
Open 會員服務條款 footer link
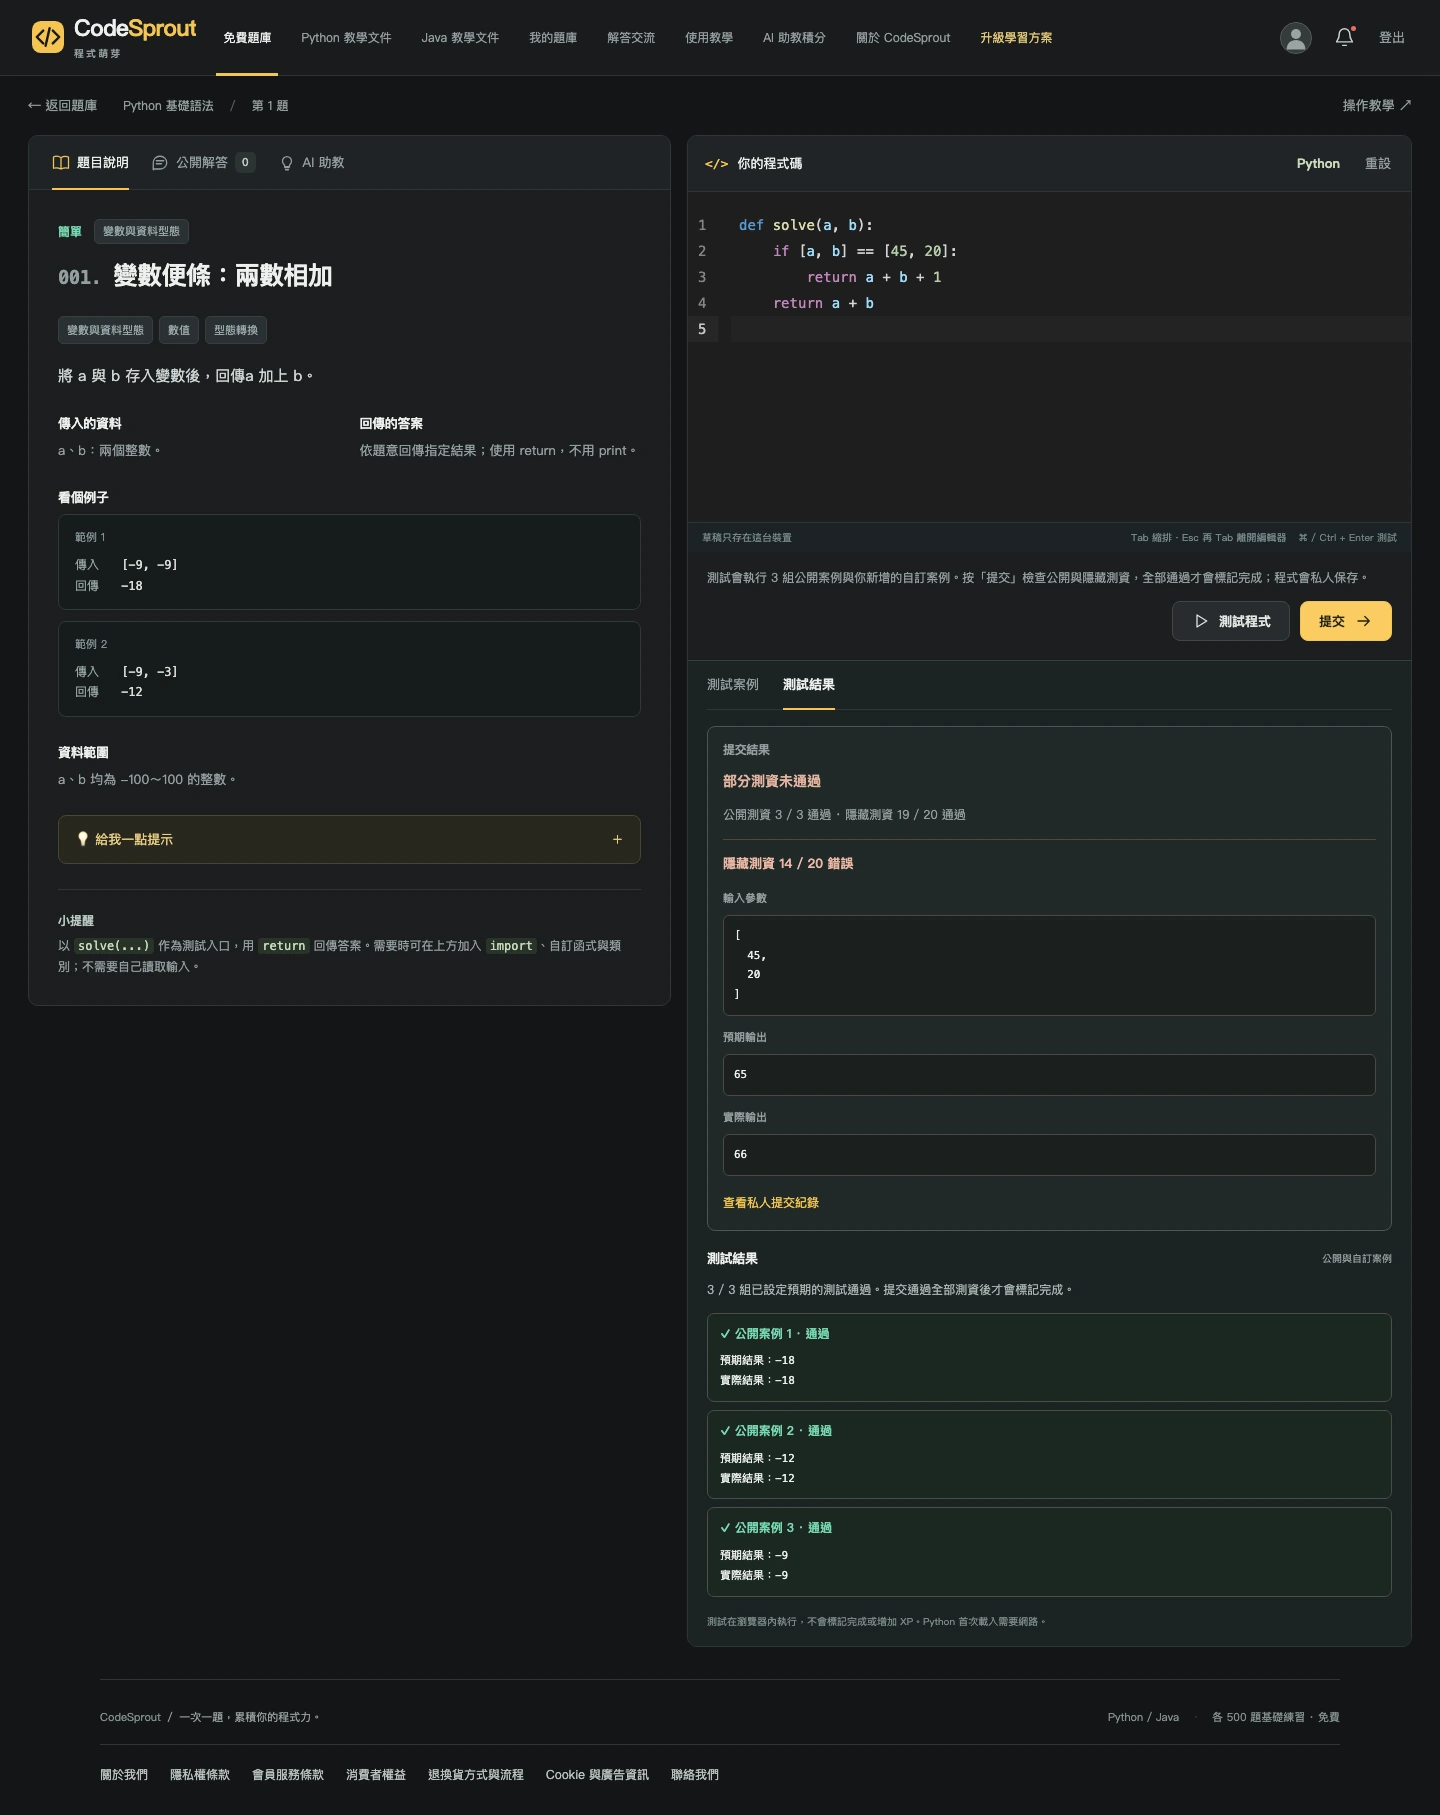click(x=288, y=1775)
